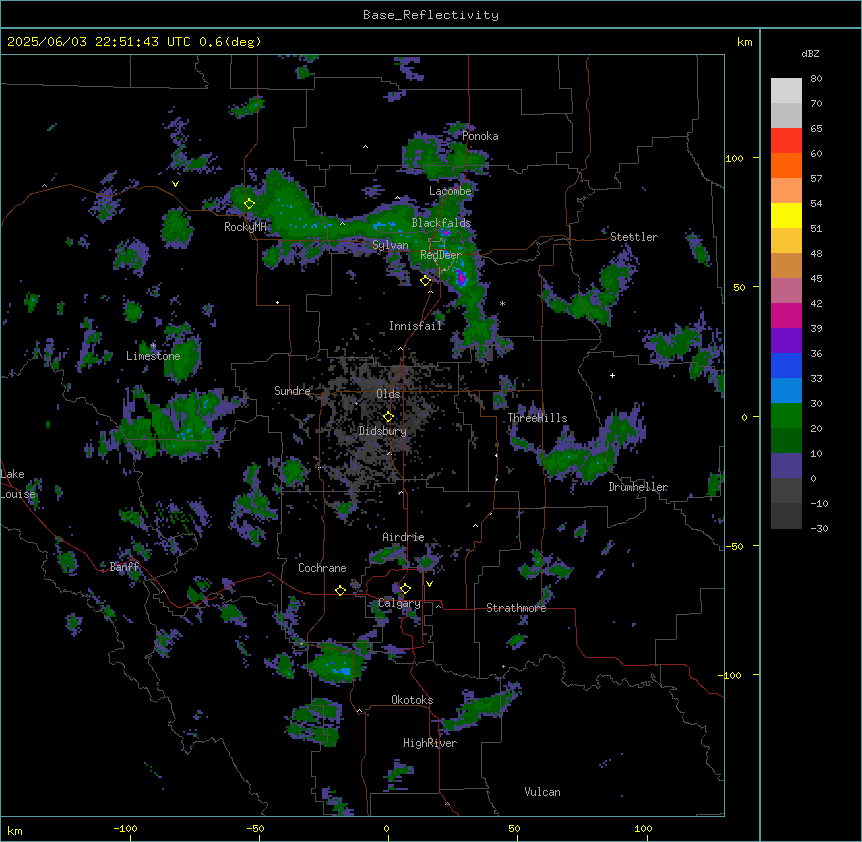Screen dimensions: 862x842
Task: Pick the slate 0-10 dBZ legend swatch
Action: [x=786, y=466]
